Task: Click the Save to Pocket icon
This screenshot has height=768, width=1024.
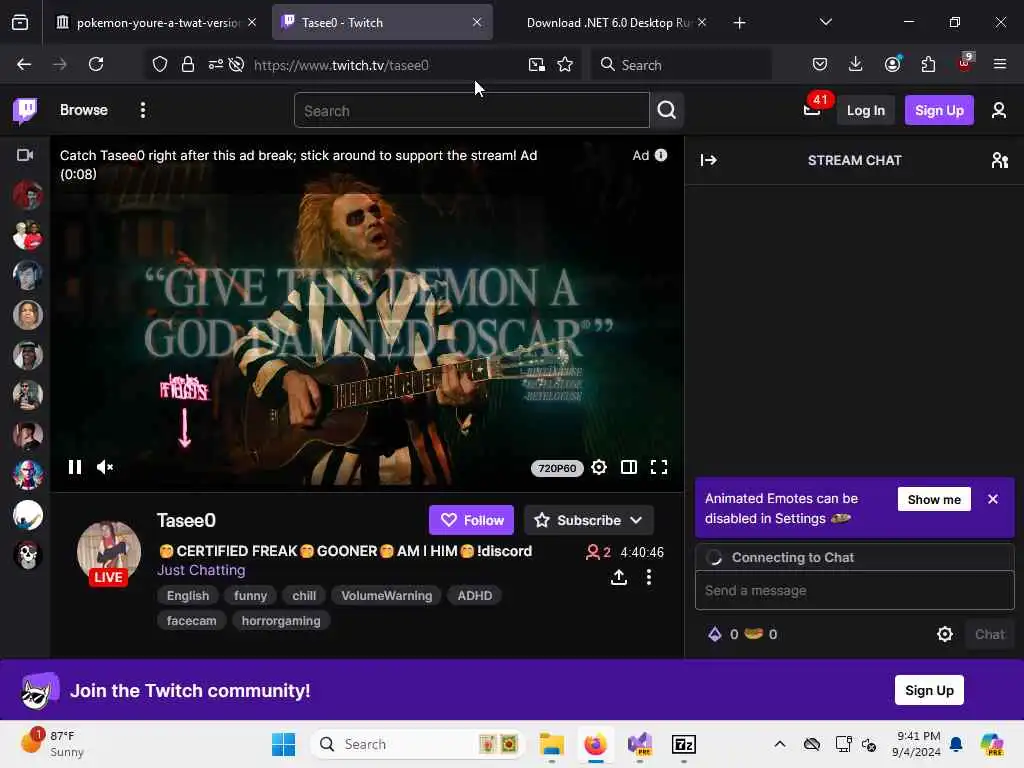Action: (x=820, y=64)
